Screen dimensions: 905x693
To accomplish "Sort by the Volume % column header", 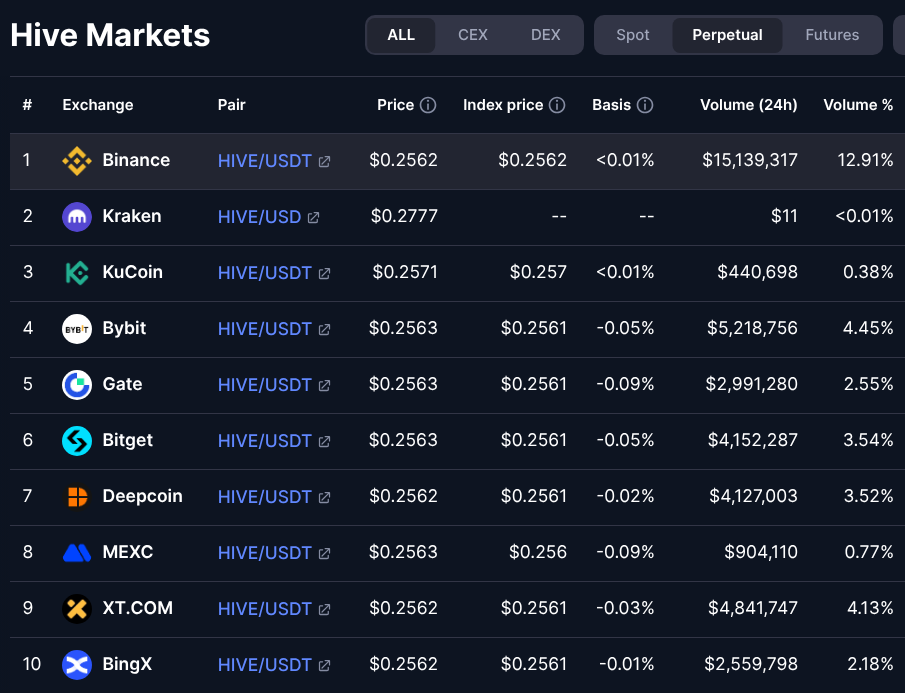I will coord(858,105).
